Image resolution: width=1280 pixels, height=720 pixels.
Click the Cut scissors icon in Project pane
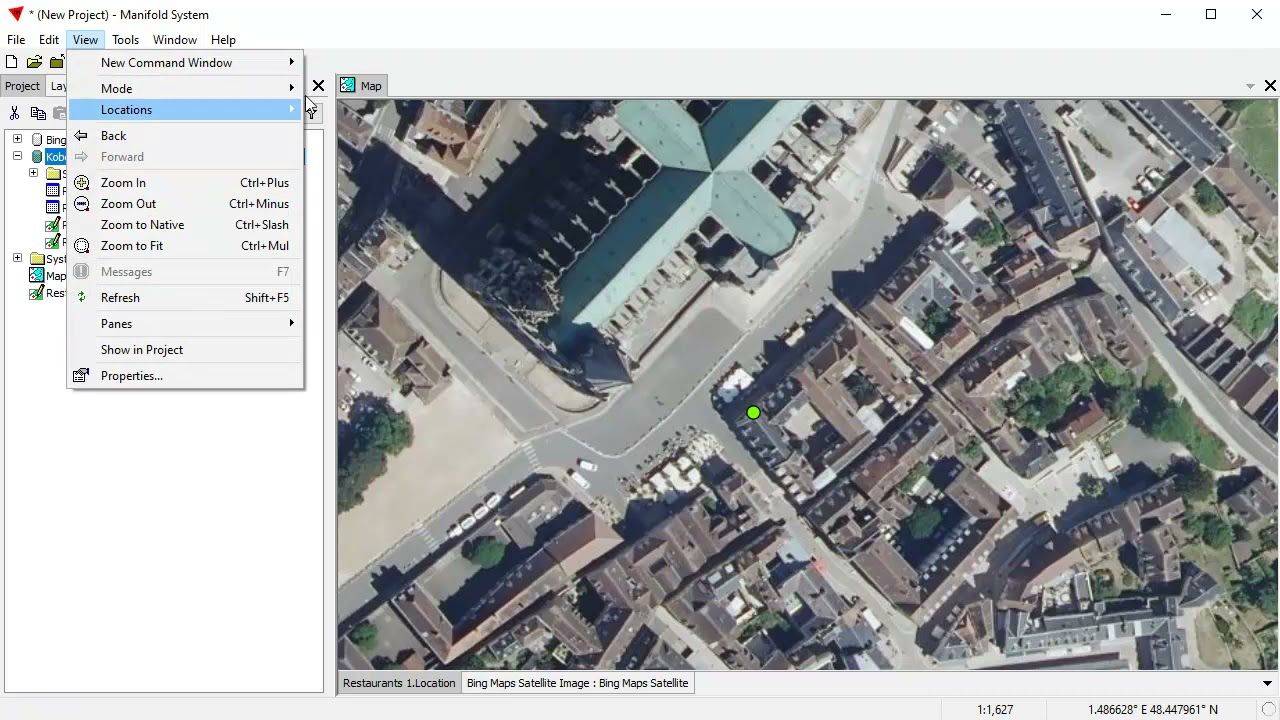coord(15,113)
